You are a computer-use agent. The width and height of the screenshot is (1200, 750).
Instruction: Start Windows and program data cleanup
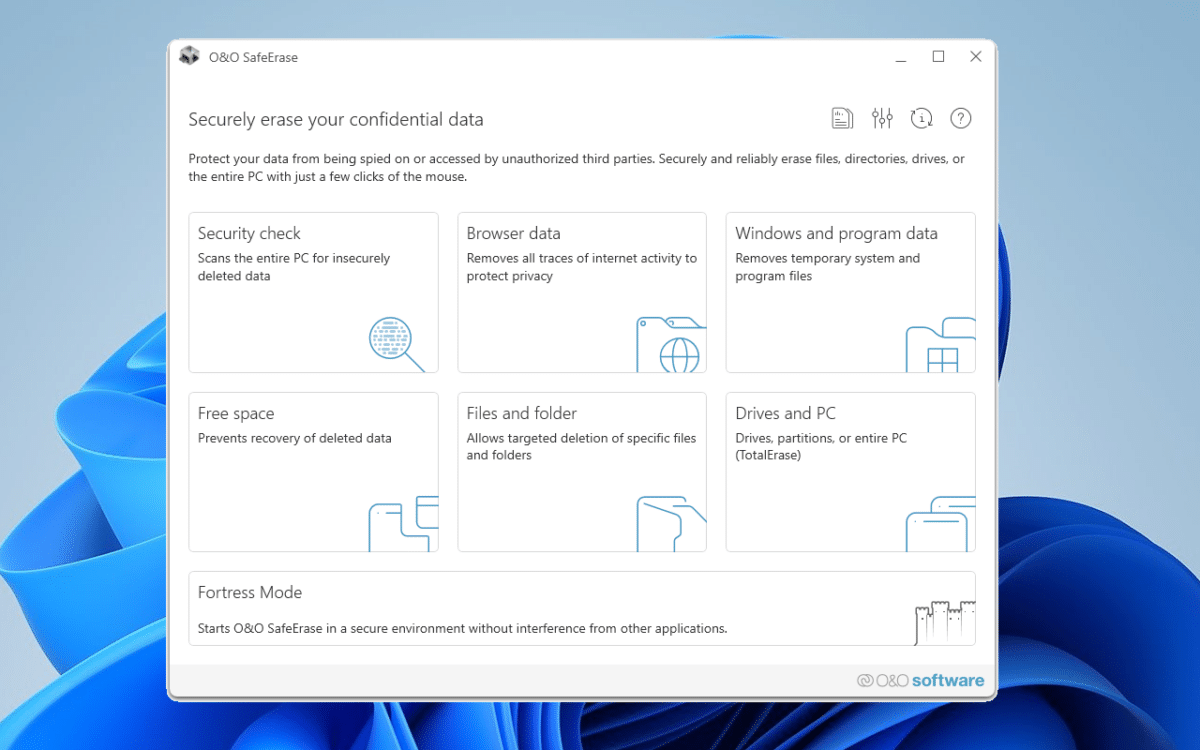pos(850,292)
